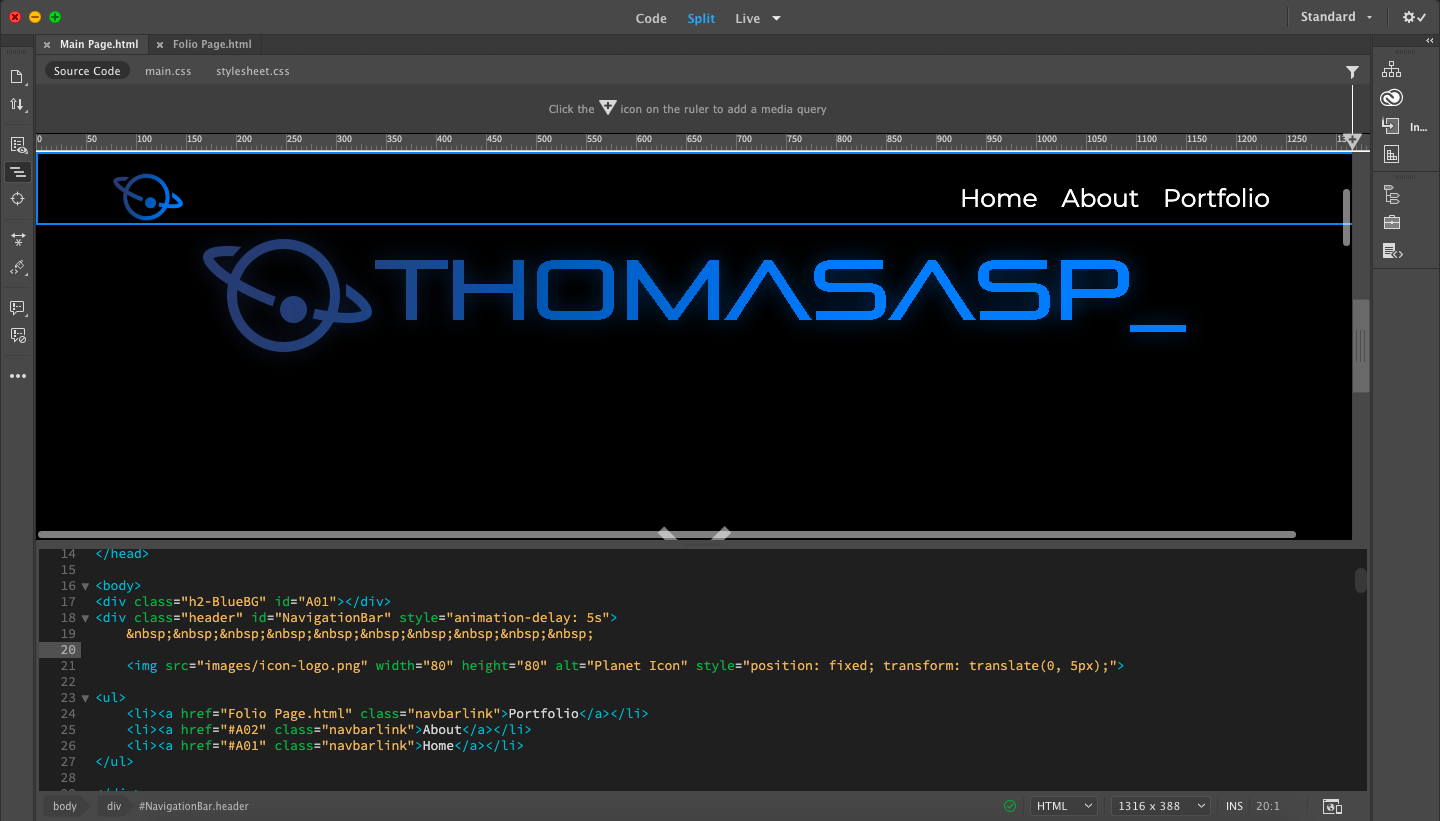
Task: Click the '#A02' href value in code
Action: tap(240, 730)
